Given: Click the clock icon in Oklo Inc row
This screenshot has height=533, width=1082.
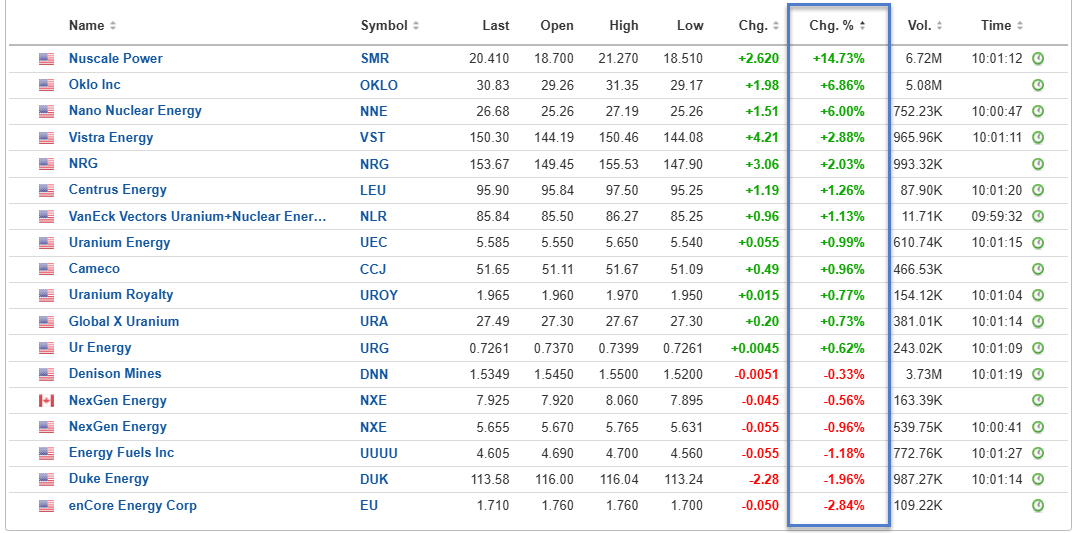Looking at the screenshot, I should [1037, 85].
